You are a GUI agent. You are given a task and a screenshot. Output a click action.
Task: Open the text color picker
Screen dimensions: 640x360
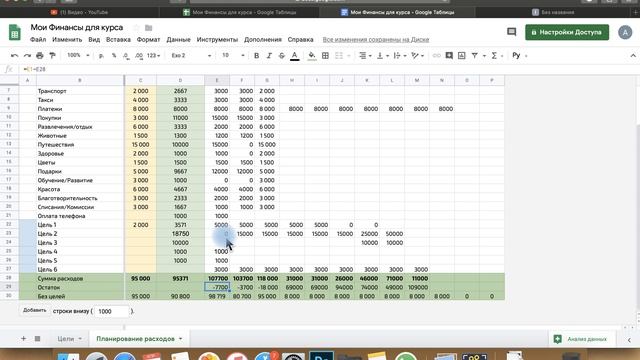(x=294, y=56)
